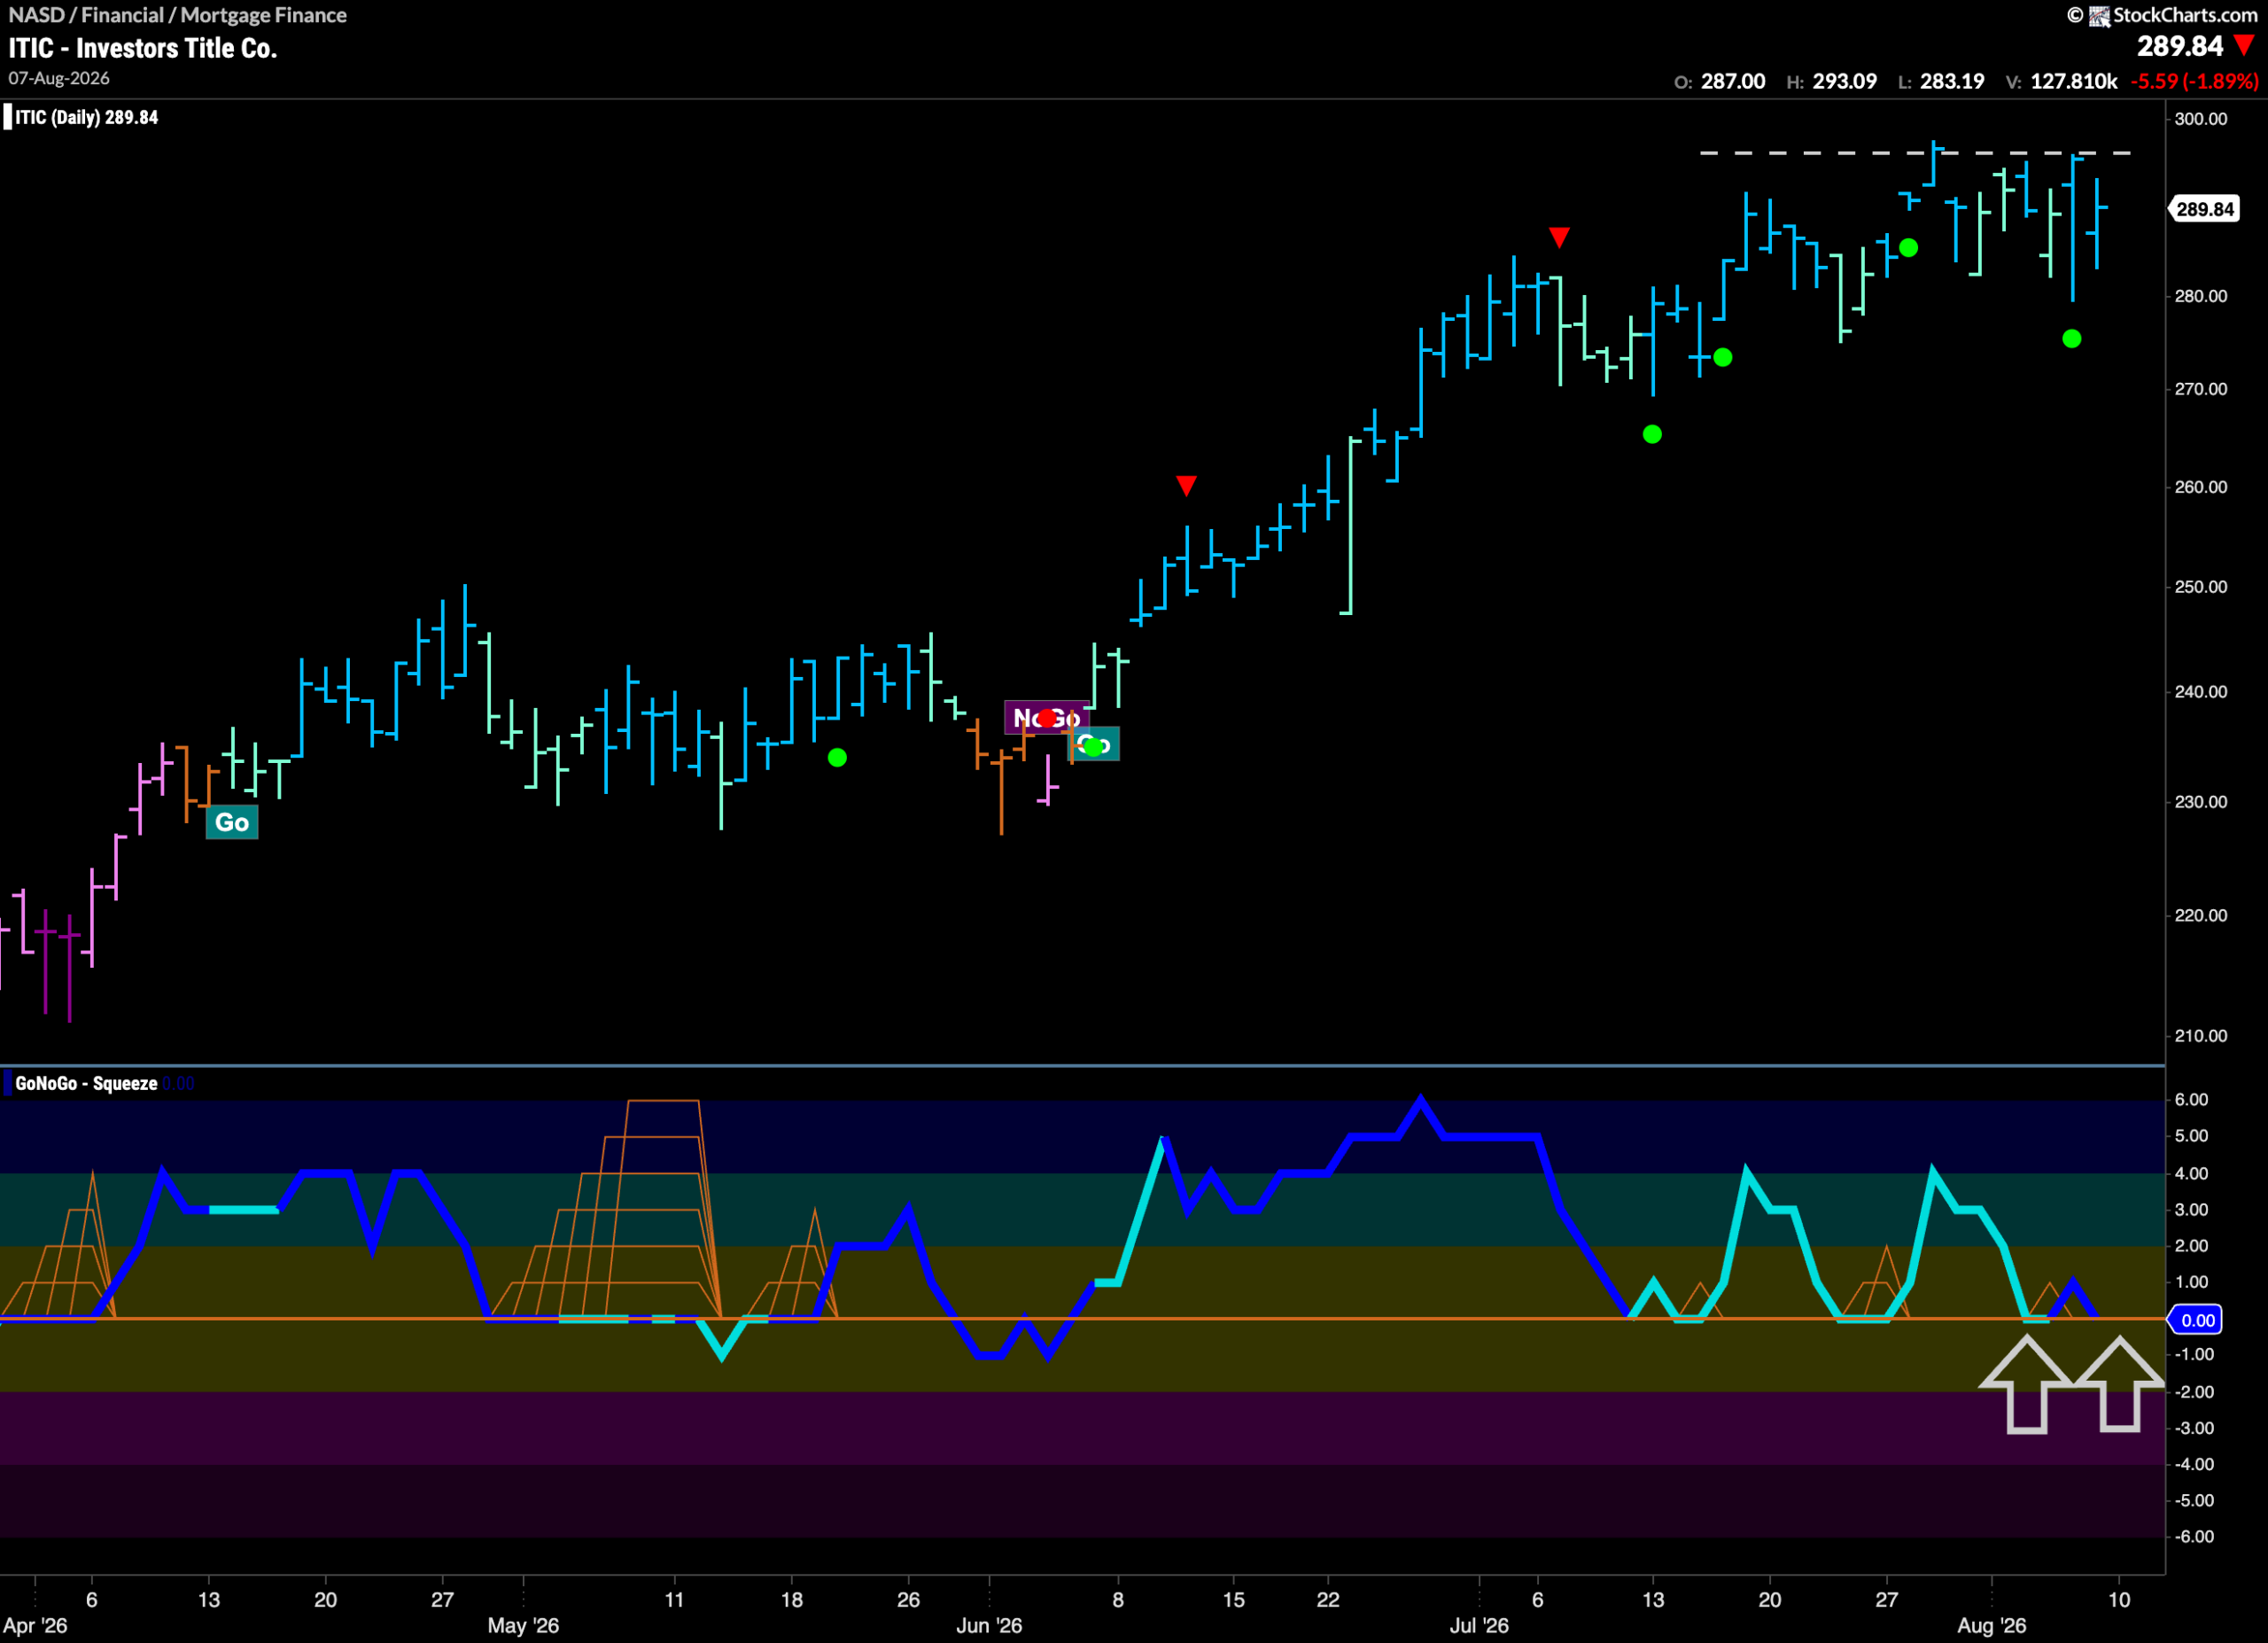Click the Apr '26 date axis label
Screen dimensions: 2268x1643
click(x=35, y=1626)
